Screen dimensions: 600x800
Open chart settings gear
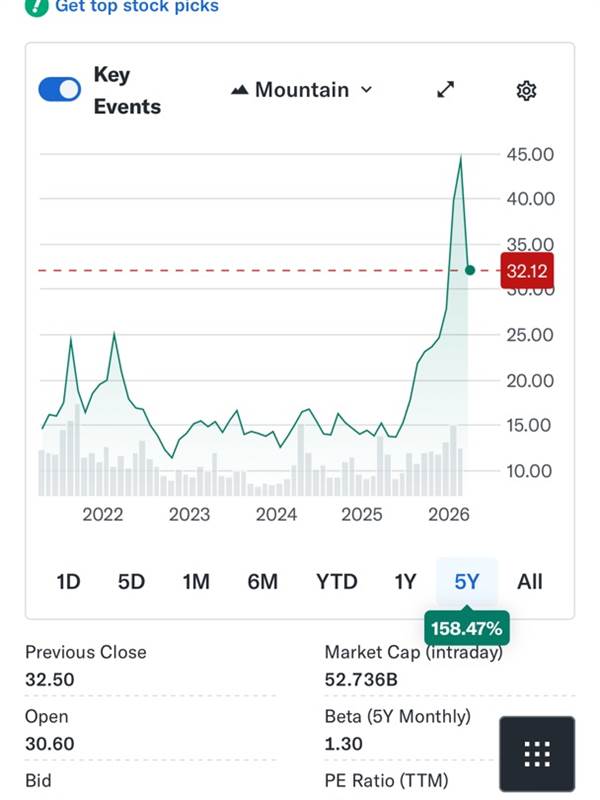tap(526, 91)
